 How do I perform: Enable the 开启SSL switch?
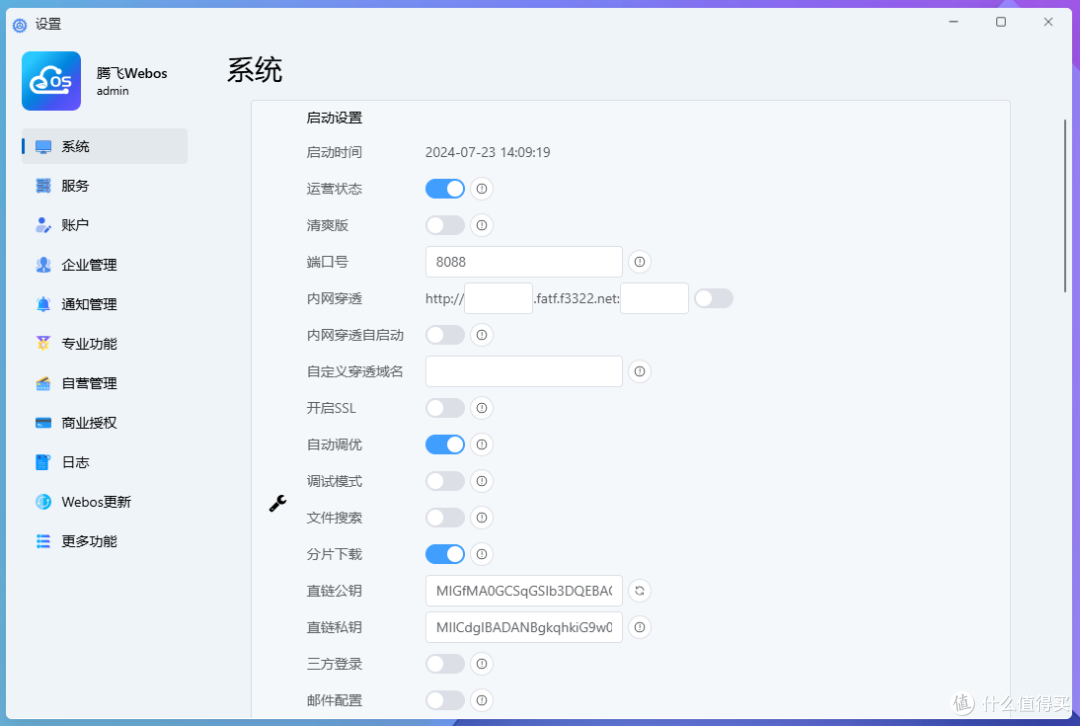click(x=444, y=407)
